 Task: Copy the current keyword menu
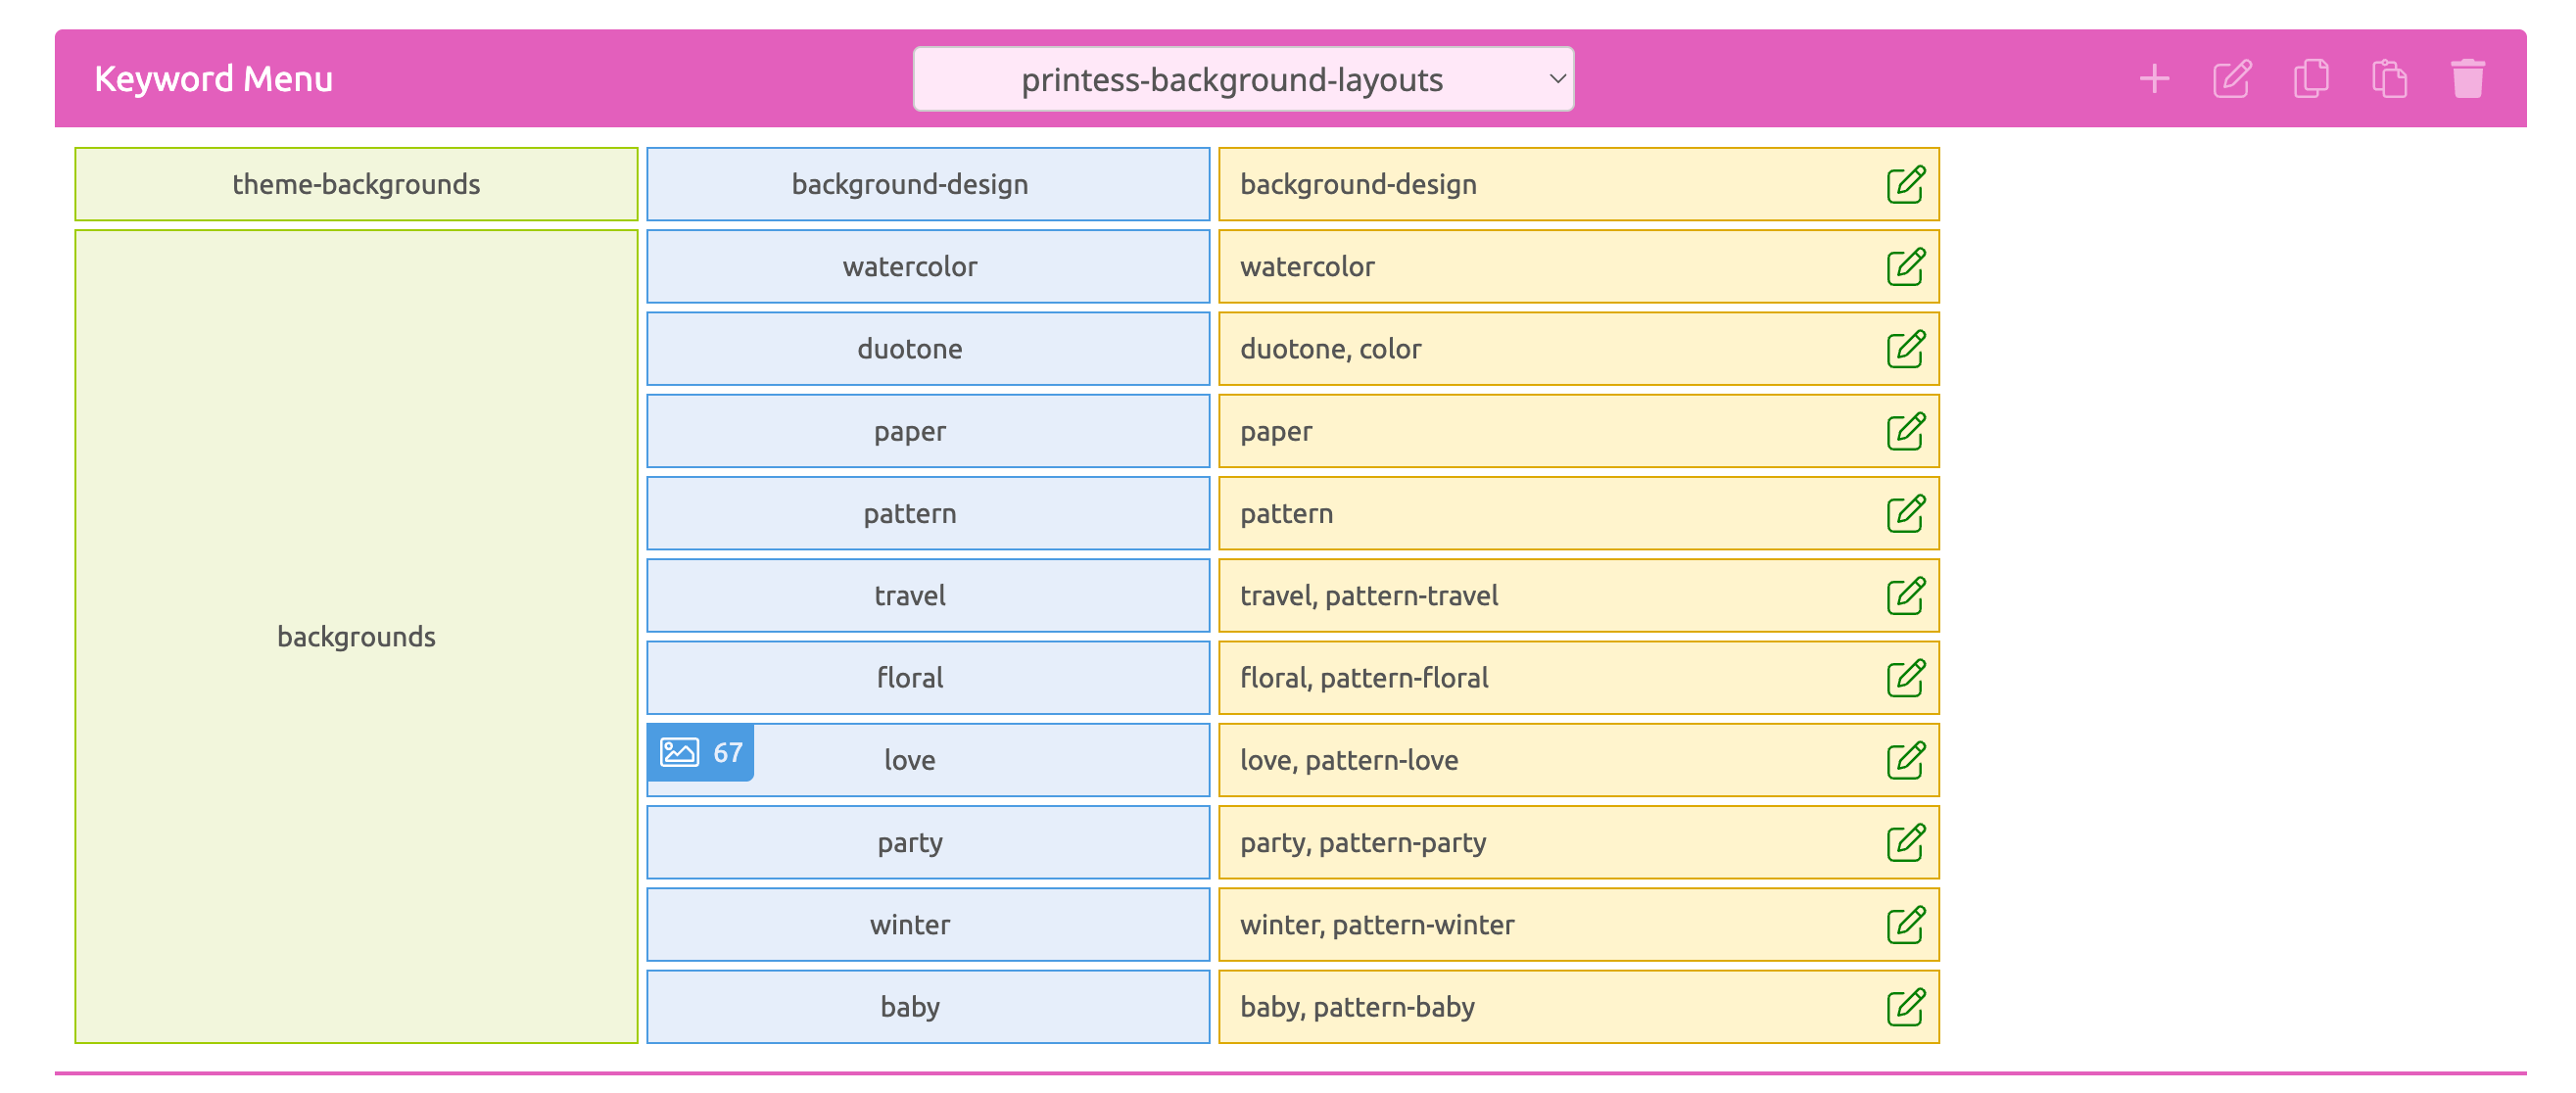coord(2312,79)
